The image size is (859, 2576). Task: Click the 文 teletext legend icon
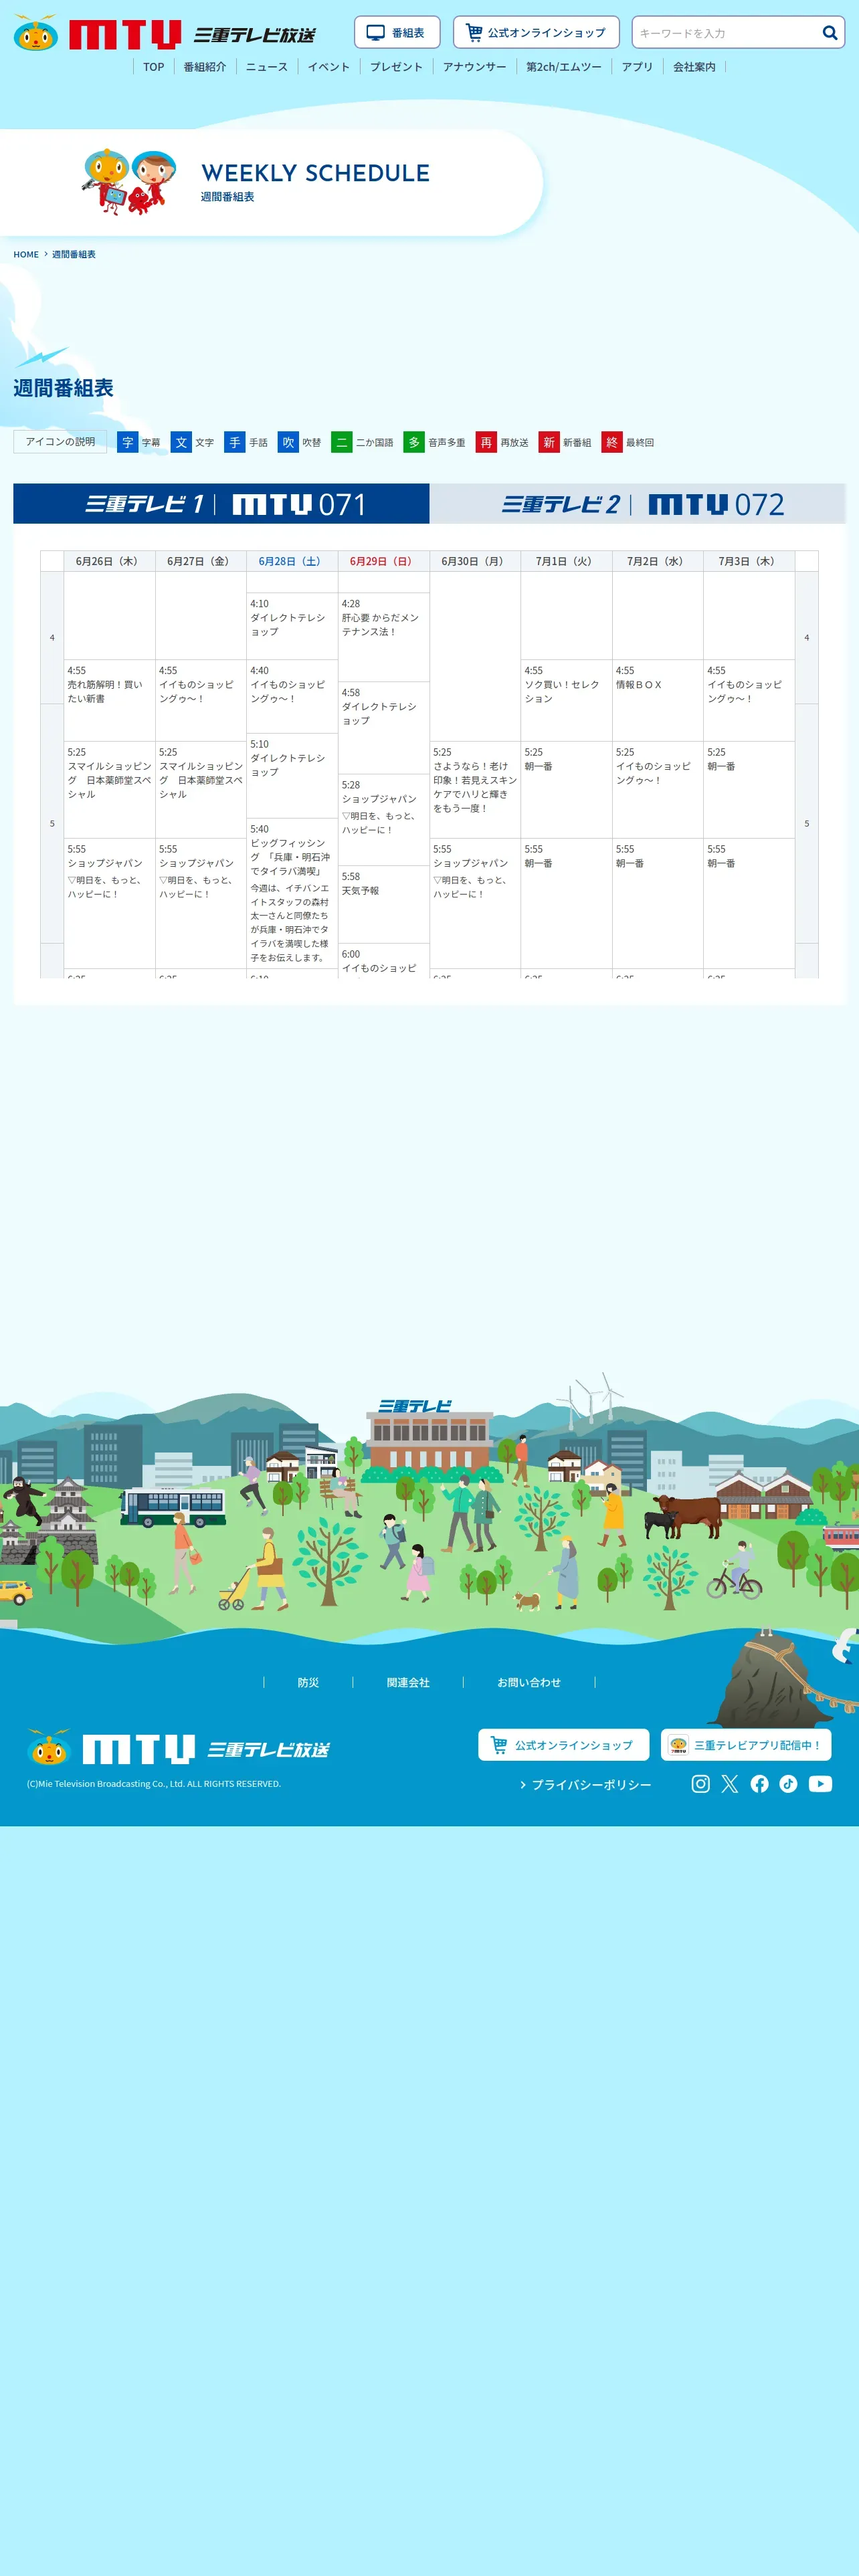click(181, 442)
